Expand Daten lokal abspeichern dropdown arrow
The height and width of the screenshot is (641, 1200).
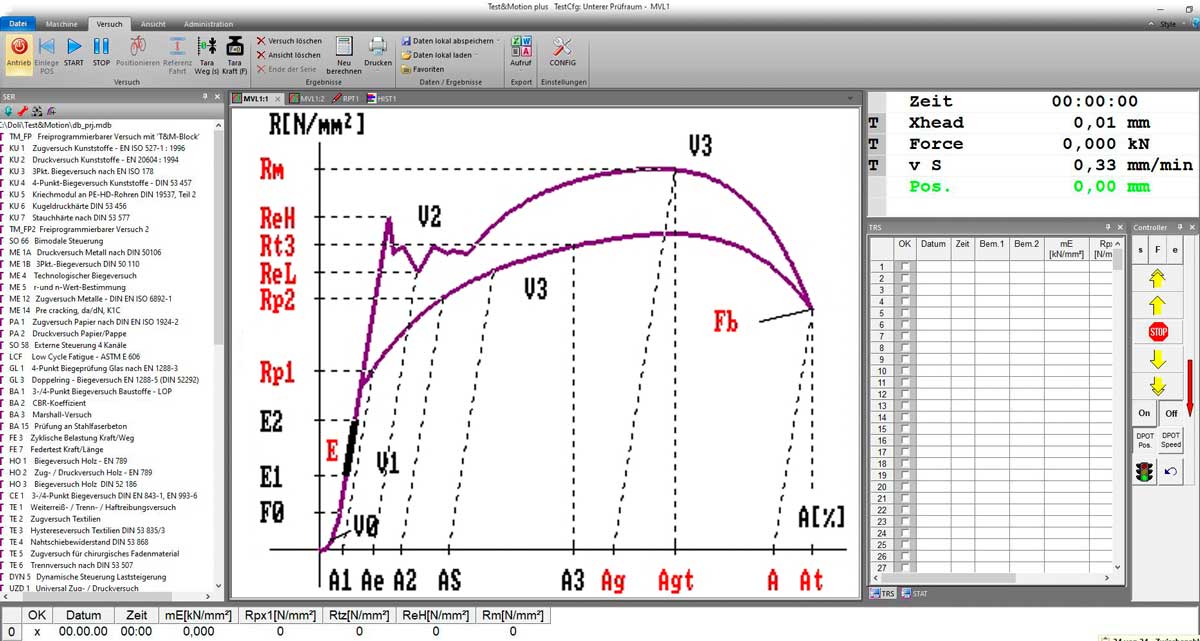(497, 41)
